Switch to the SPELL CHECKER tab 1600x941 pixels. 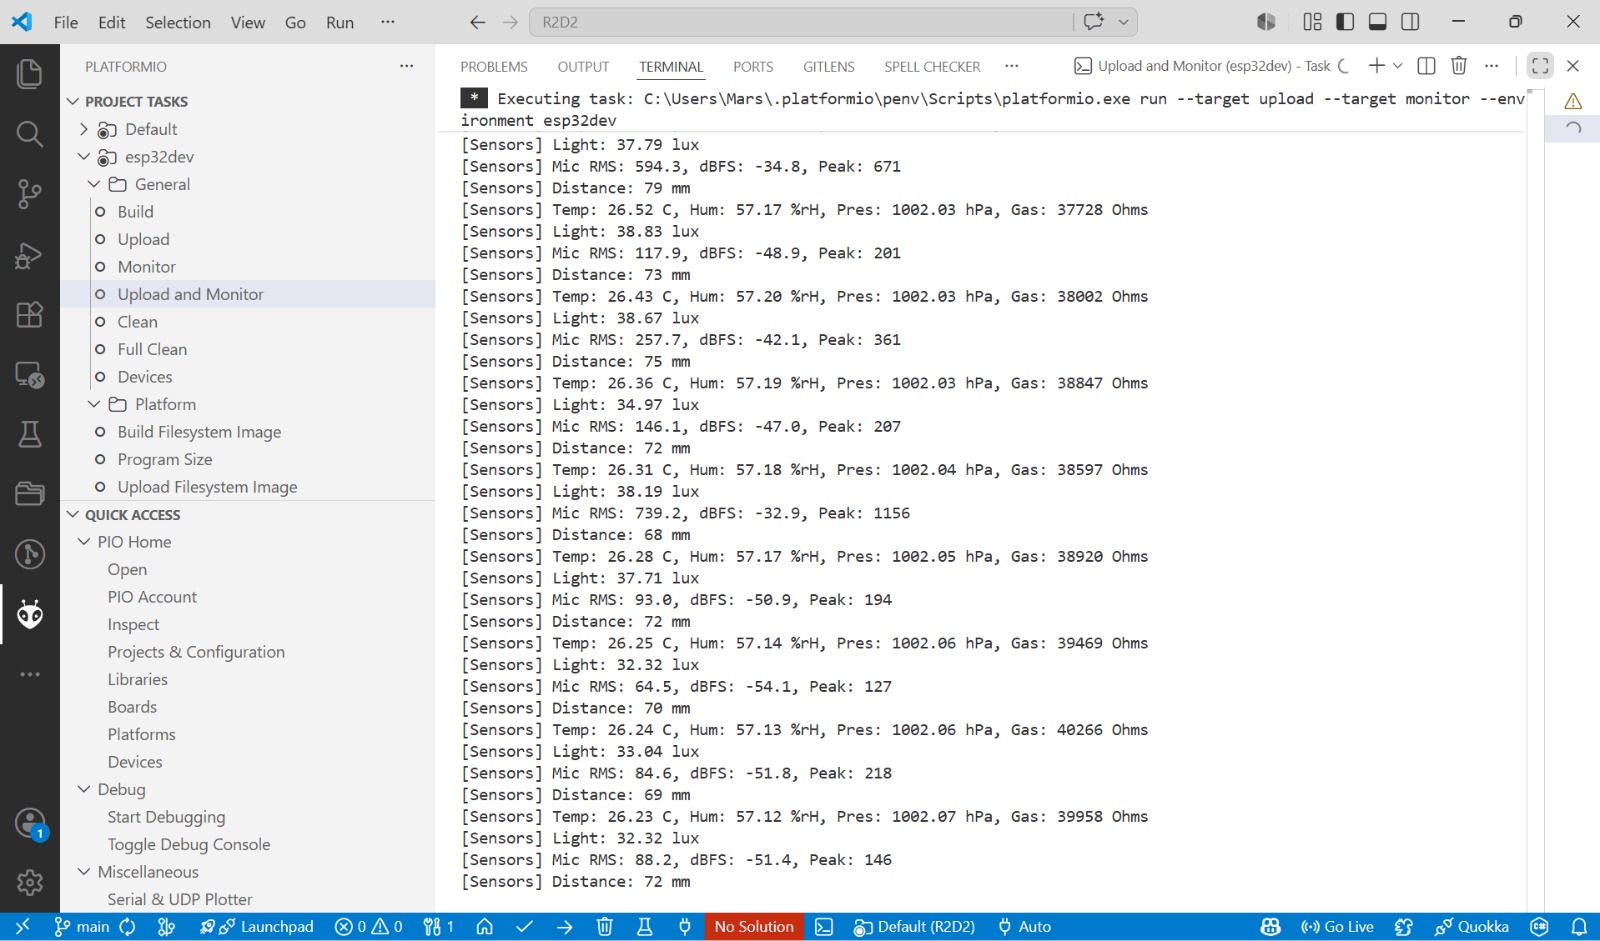(932, 67)
